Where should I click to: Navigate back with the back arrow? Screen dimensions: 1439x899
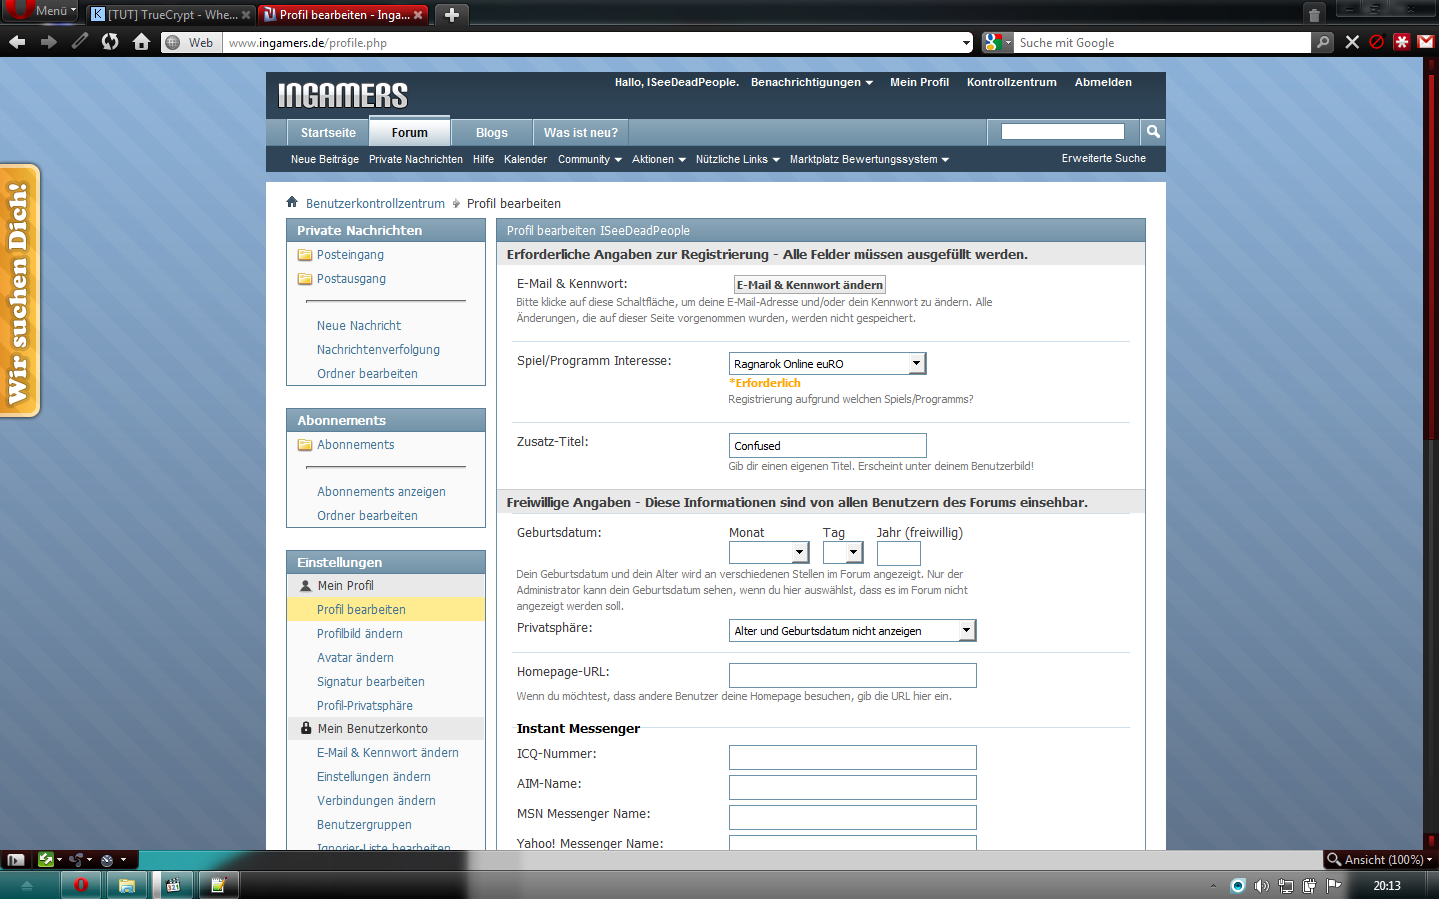pos(17,42)
